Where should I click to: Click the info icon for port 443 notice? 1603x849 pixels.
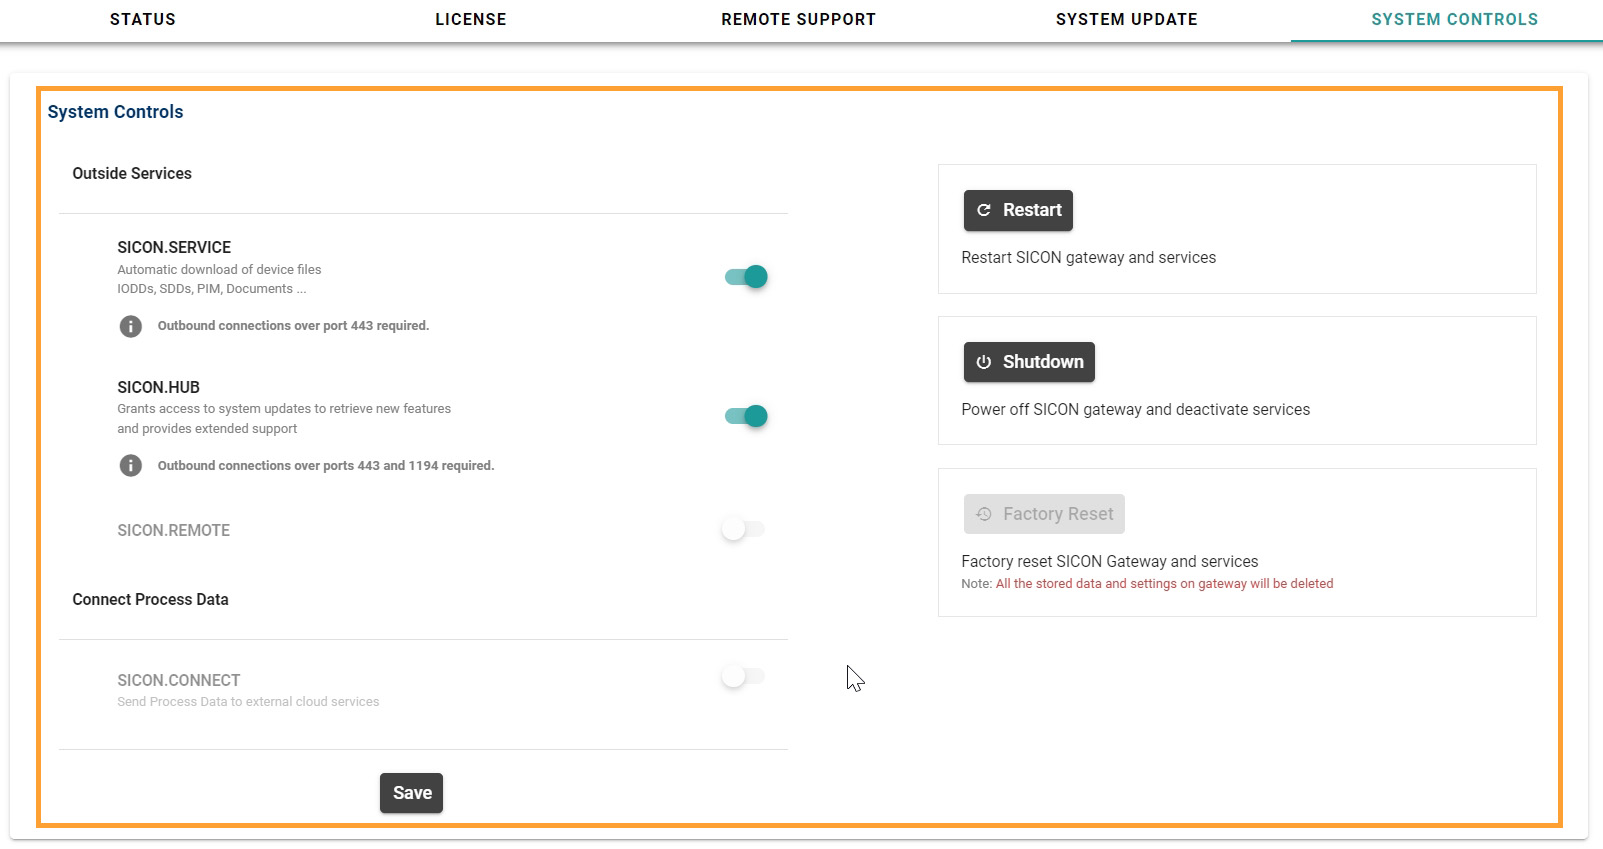[x=131, y=326]
